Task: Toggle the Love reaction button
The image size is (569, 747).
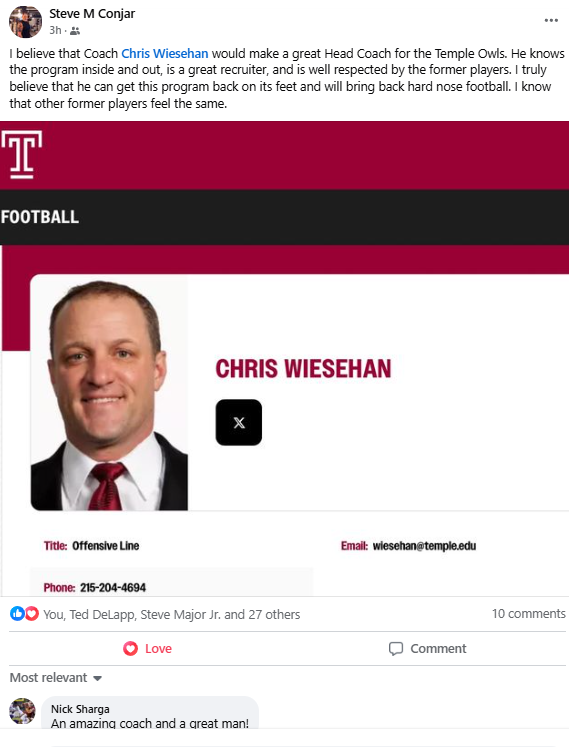Action: pyautogui.click(x=147, y=648)
